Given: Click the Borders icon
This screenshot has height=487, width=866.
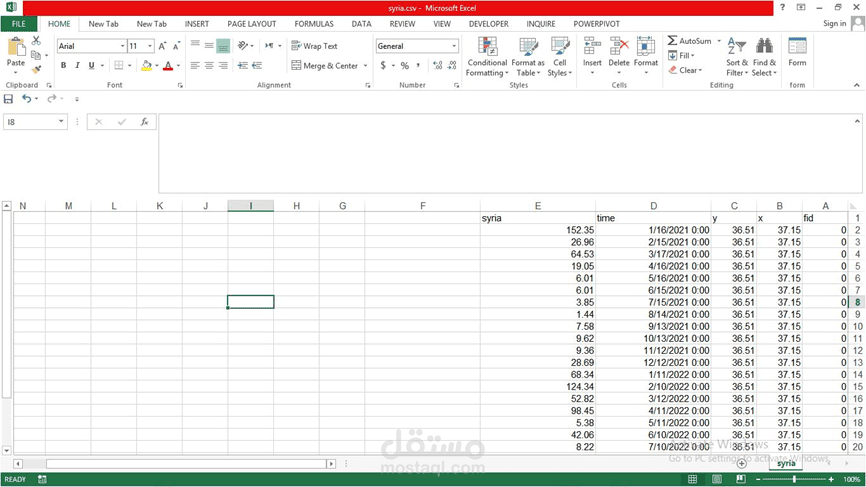Looking at the screenshot, I should (119, 65).
